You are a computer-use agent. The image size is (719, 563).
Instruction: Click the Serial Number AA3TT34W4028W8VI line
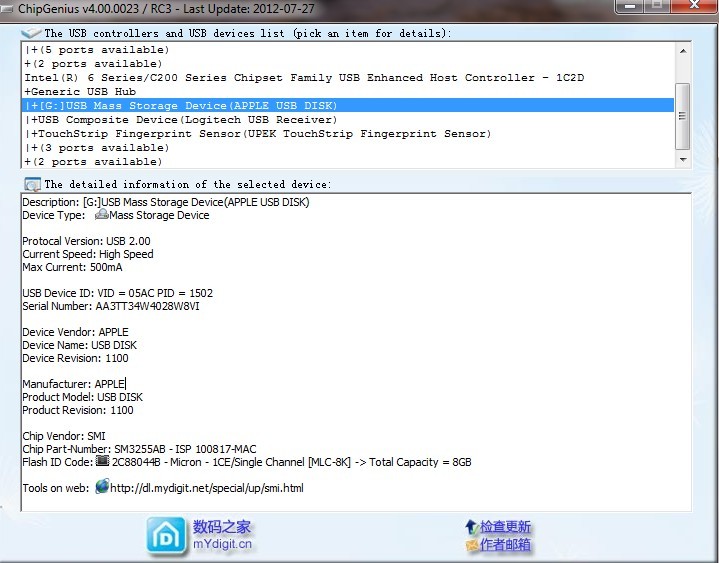tap(111, 306)
